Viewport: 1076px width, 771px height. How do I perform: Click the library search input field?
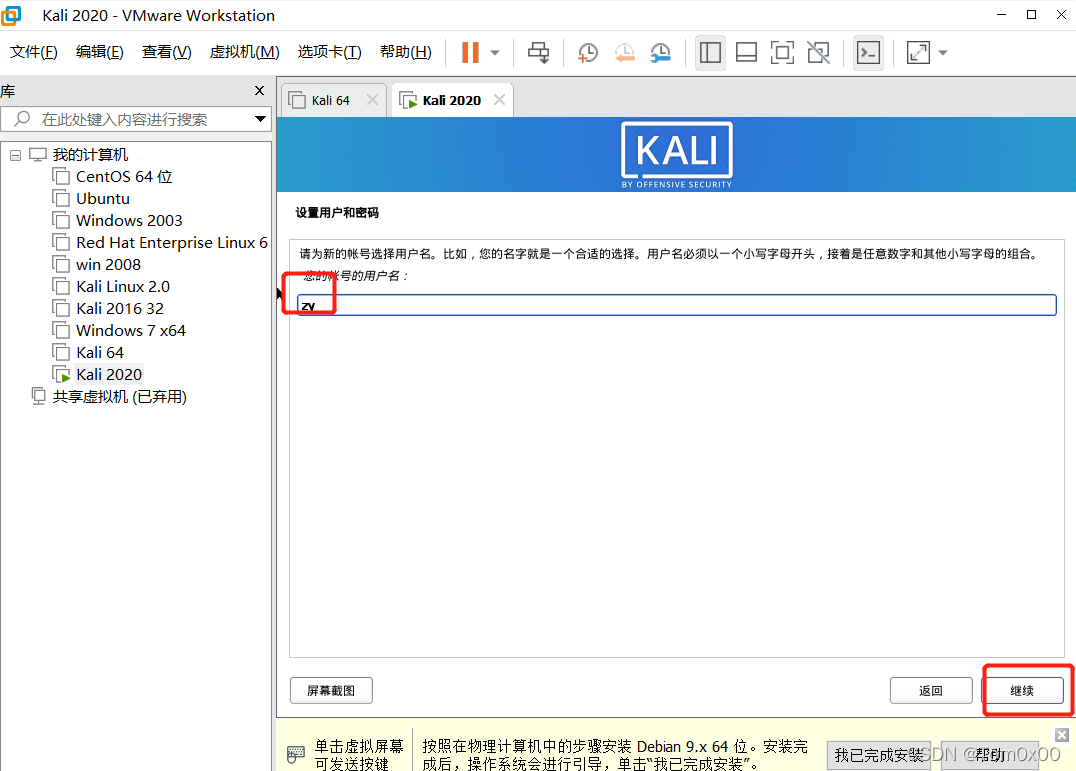tap(136, 119)
